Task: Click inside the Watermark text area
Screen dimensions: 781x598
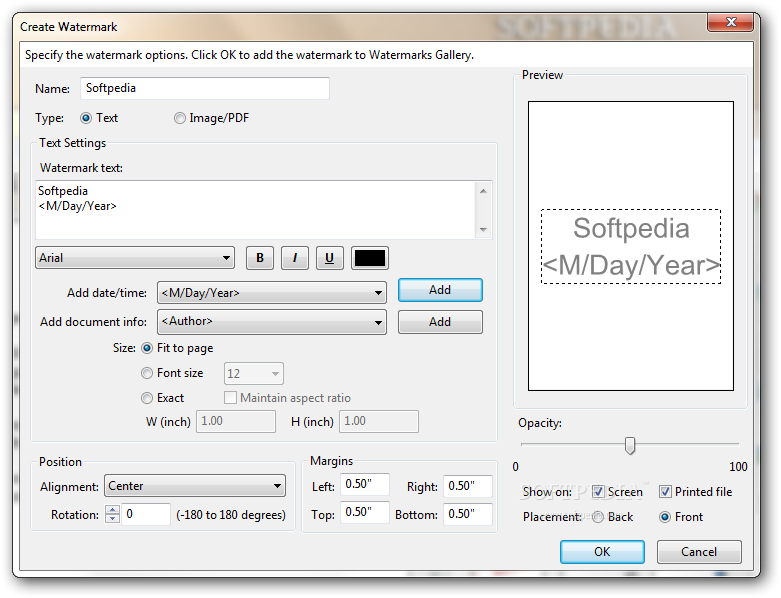Action: tap(256, 210)
